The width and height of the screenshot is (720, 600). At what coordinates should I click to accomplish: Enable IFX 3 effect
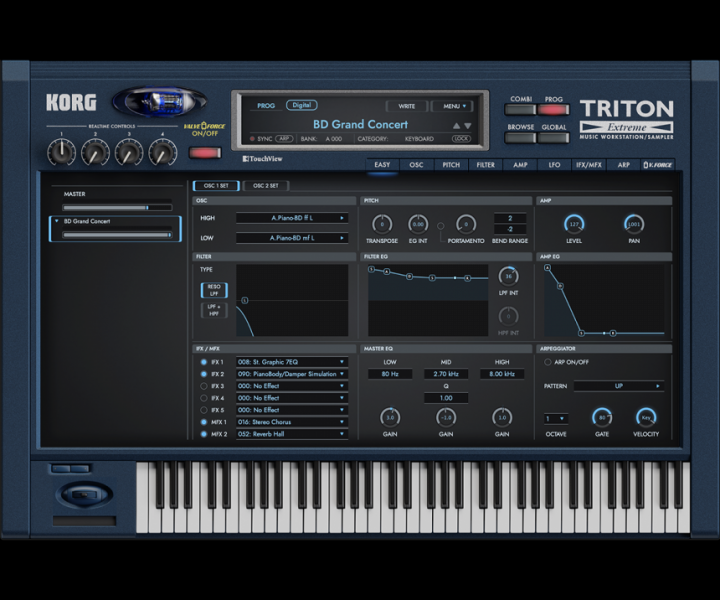click(204, 386)
